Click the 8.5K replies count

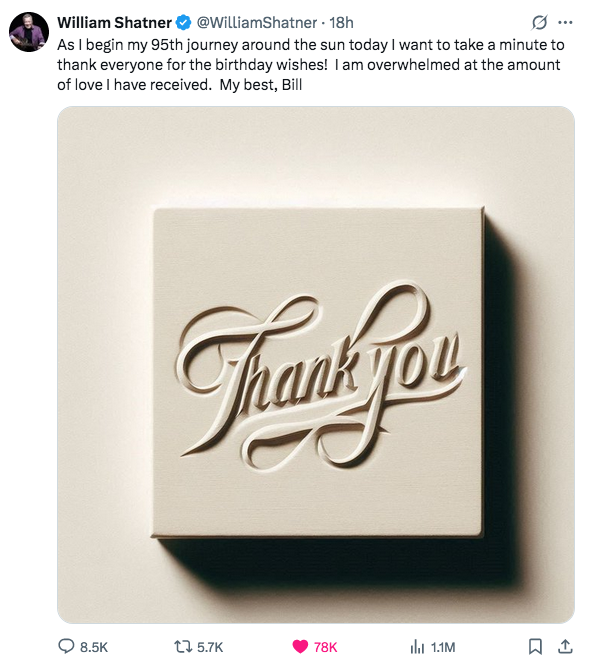(x=94, y=647)
